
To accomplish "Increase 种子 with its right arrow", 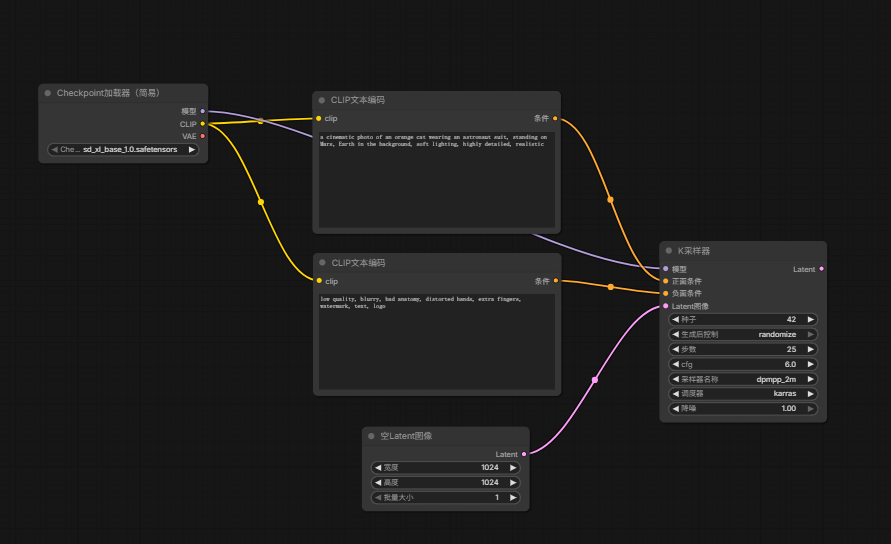I will pyautogui.click(x=811, y=319).
